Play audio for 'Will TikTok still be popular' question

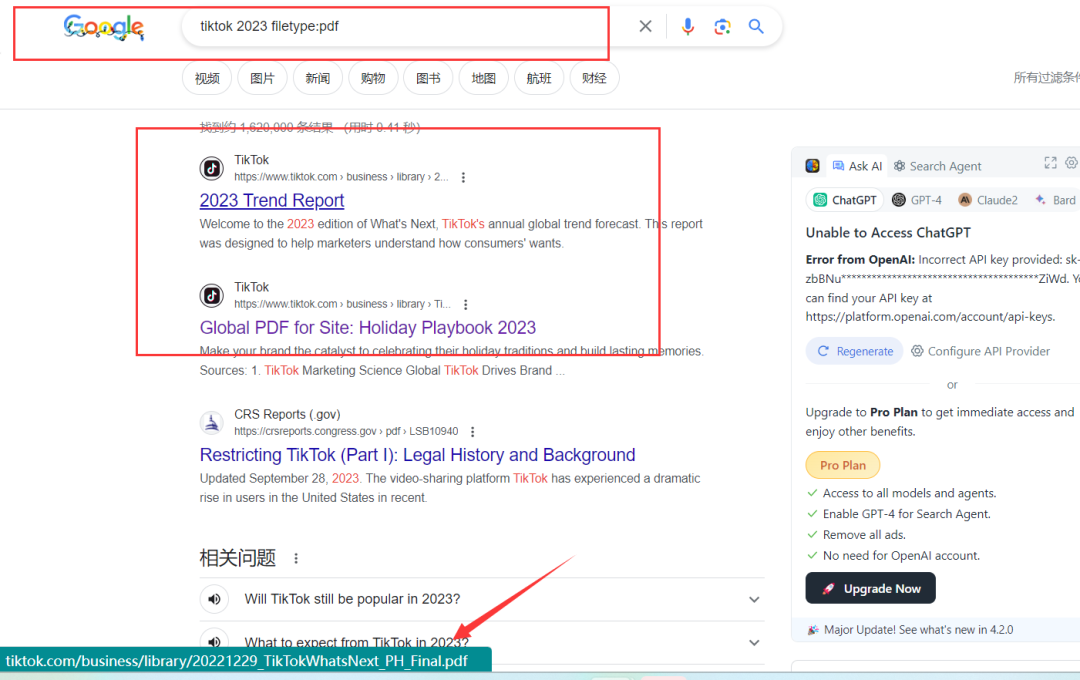tap(214, 599)
